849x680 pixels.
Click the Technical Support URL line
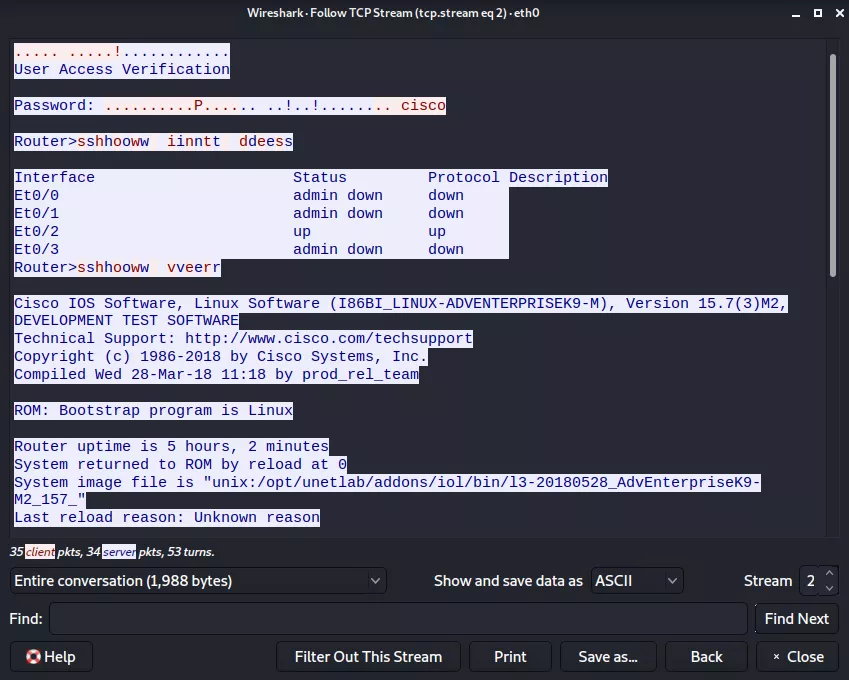pyautogui.click(x=243, y=339)
